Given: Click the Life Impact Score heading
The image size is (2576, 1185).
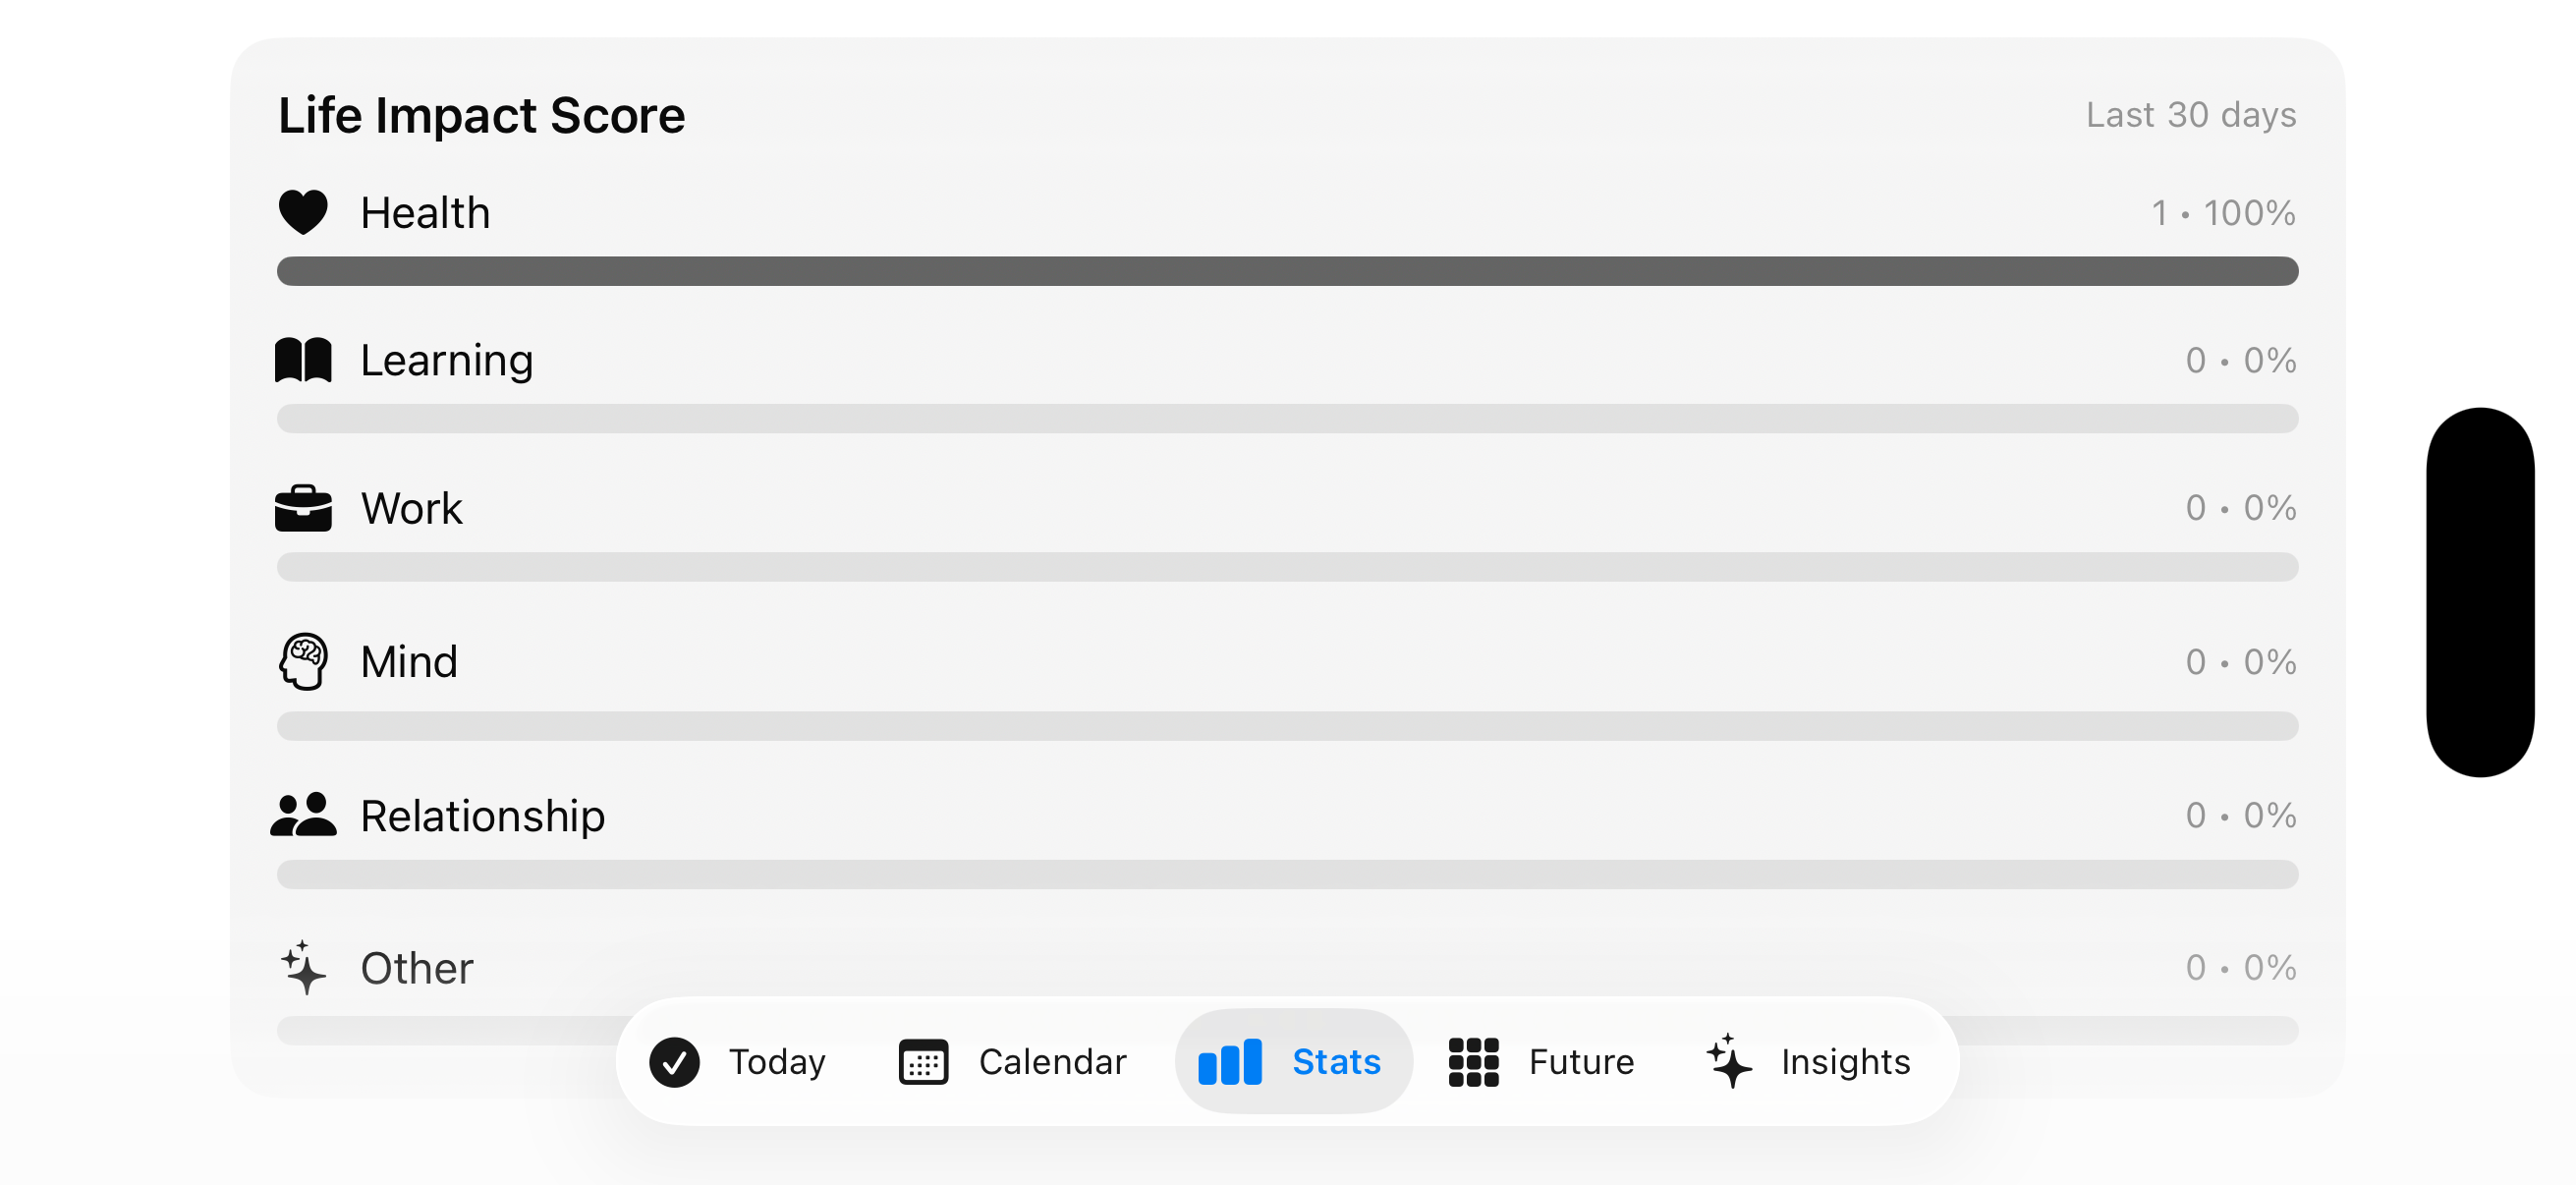Looking at the screenshot, I should (482, 115).
